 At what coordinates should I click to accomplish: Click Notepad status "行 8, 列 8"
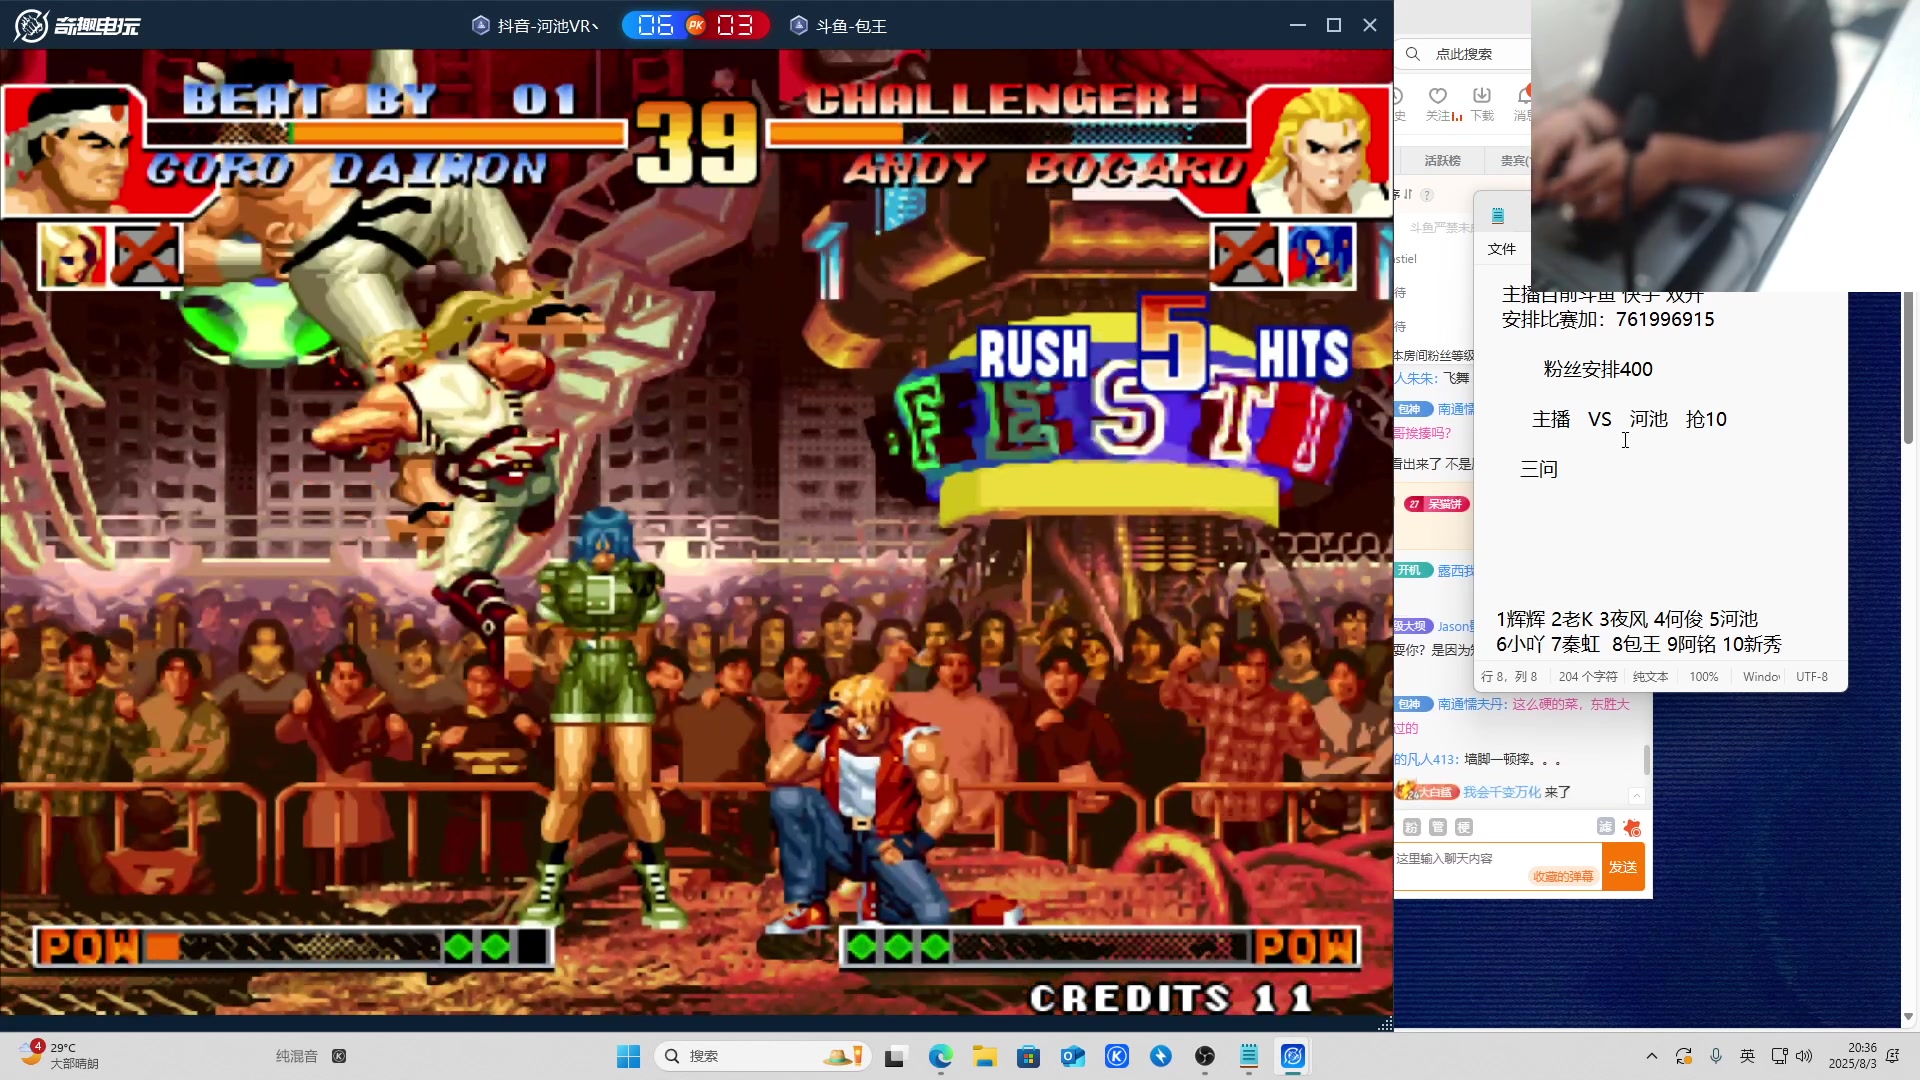coord(1509,677)
